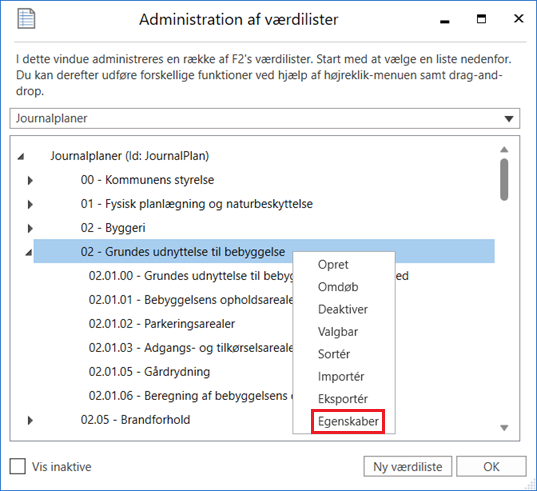This screenshot has width=537, height=491.
Task: Select 02.01.03 - Adgangs- og tilkørselsarealer item
Action: [x=191, y=348]
